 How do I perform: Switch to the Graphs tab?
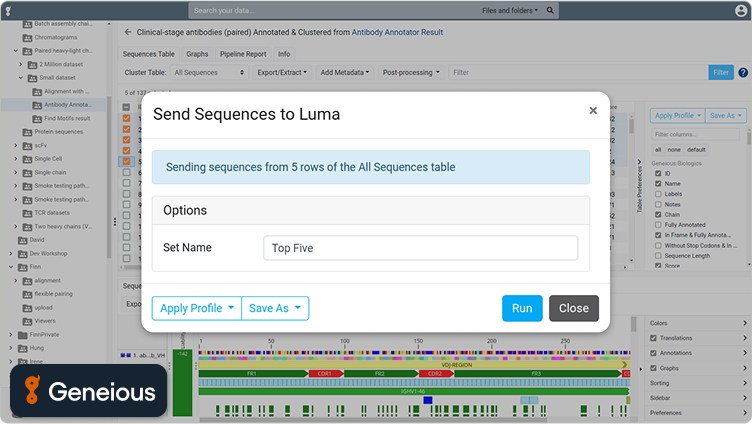pos(197,54)
